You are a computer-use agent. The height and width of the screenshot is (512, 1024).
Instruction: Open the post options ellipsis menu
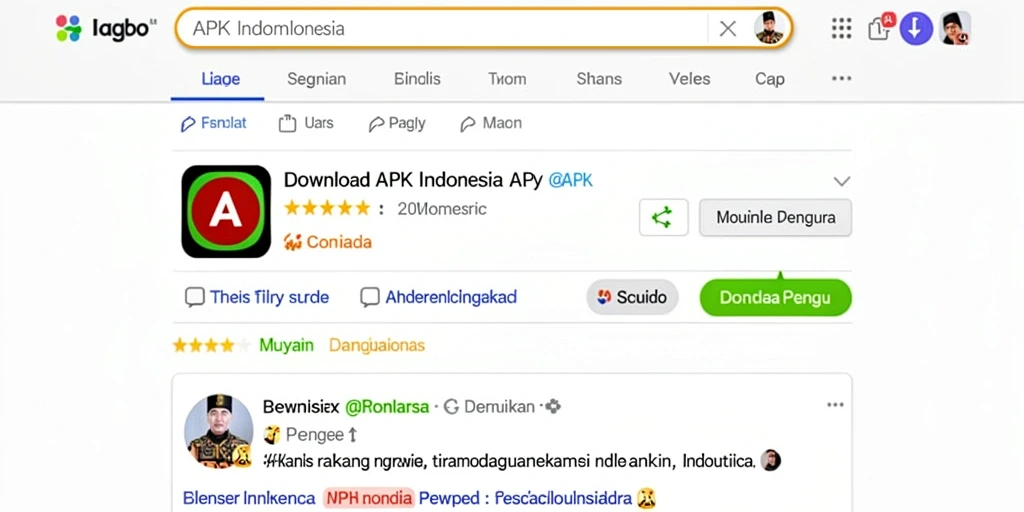[835, 405]
